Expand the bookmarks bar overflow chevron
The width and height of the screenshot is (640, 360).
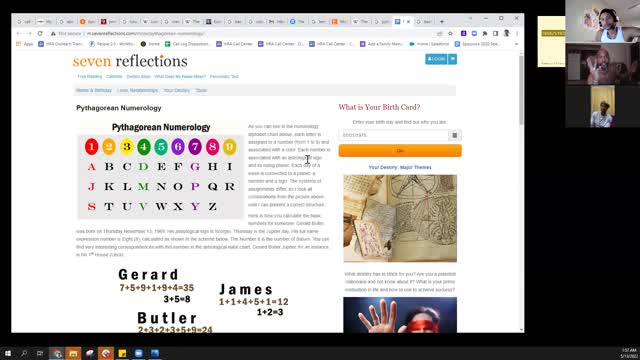(x=516, y=44)
